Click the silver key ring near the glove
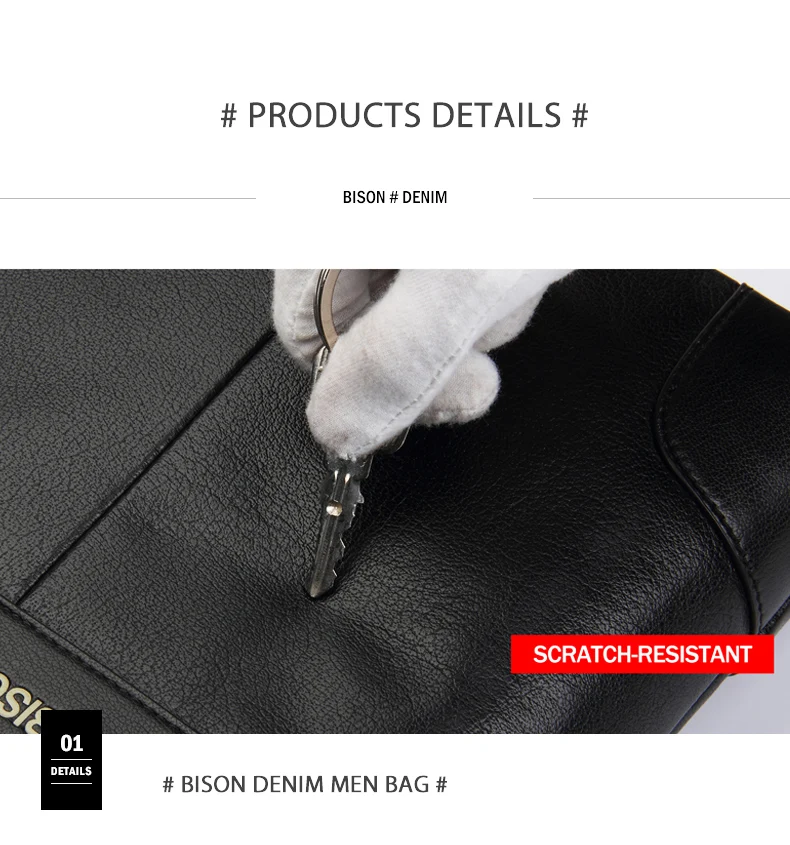This screenshot has width=790, height=845. (x=329, y=310)
